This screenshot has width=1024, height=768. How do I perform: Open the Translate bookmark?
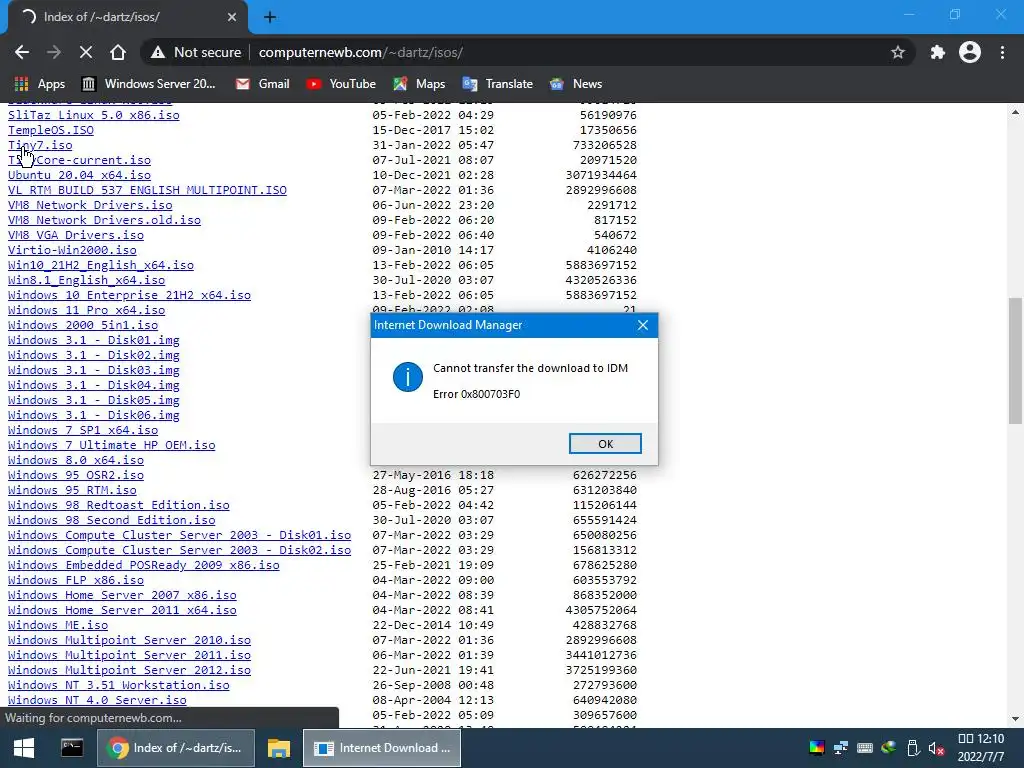[x=498, y=84]
